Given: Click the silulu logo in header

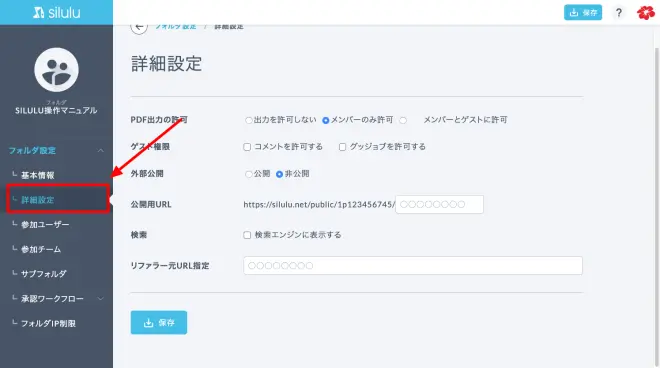Looking at the screenshot, I should tap(57, 12).
